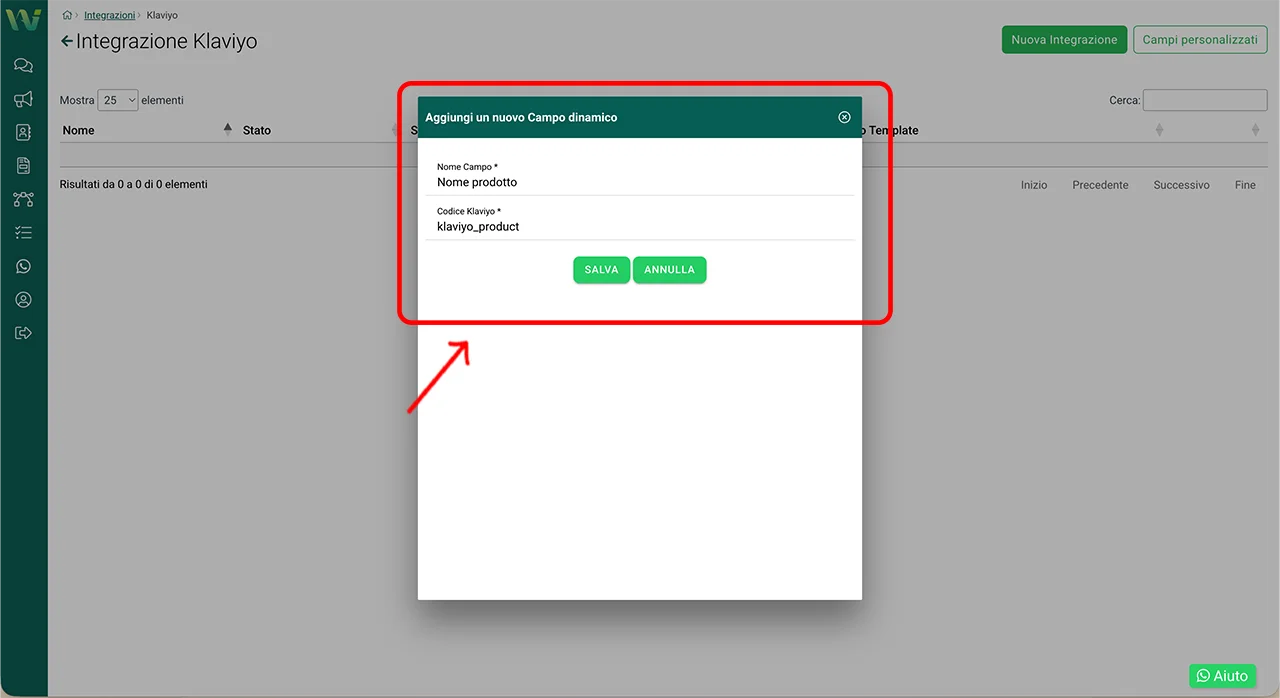Viewport: 1280px width, 698px height.
Task: Go to the Integrazioni breadcrumb link
Action: tap(109, 16)
